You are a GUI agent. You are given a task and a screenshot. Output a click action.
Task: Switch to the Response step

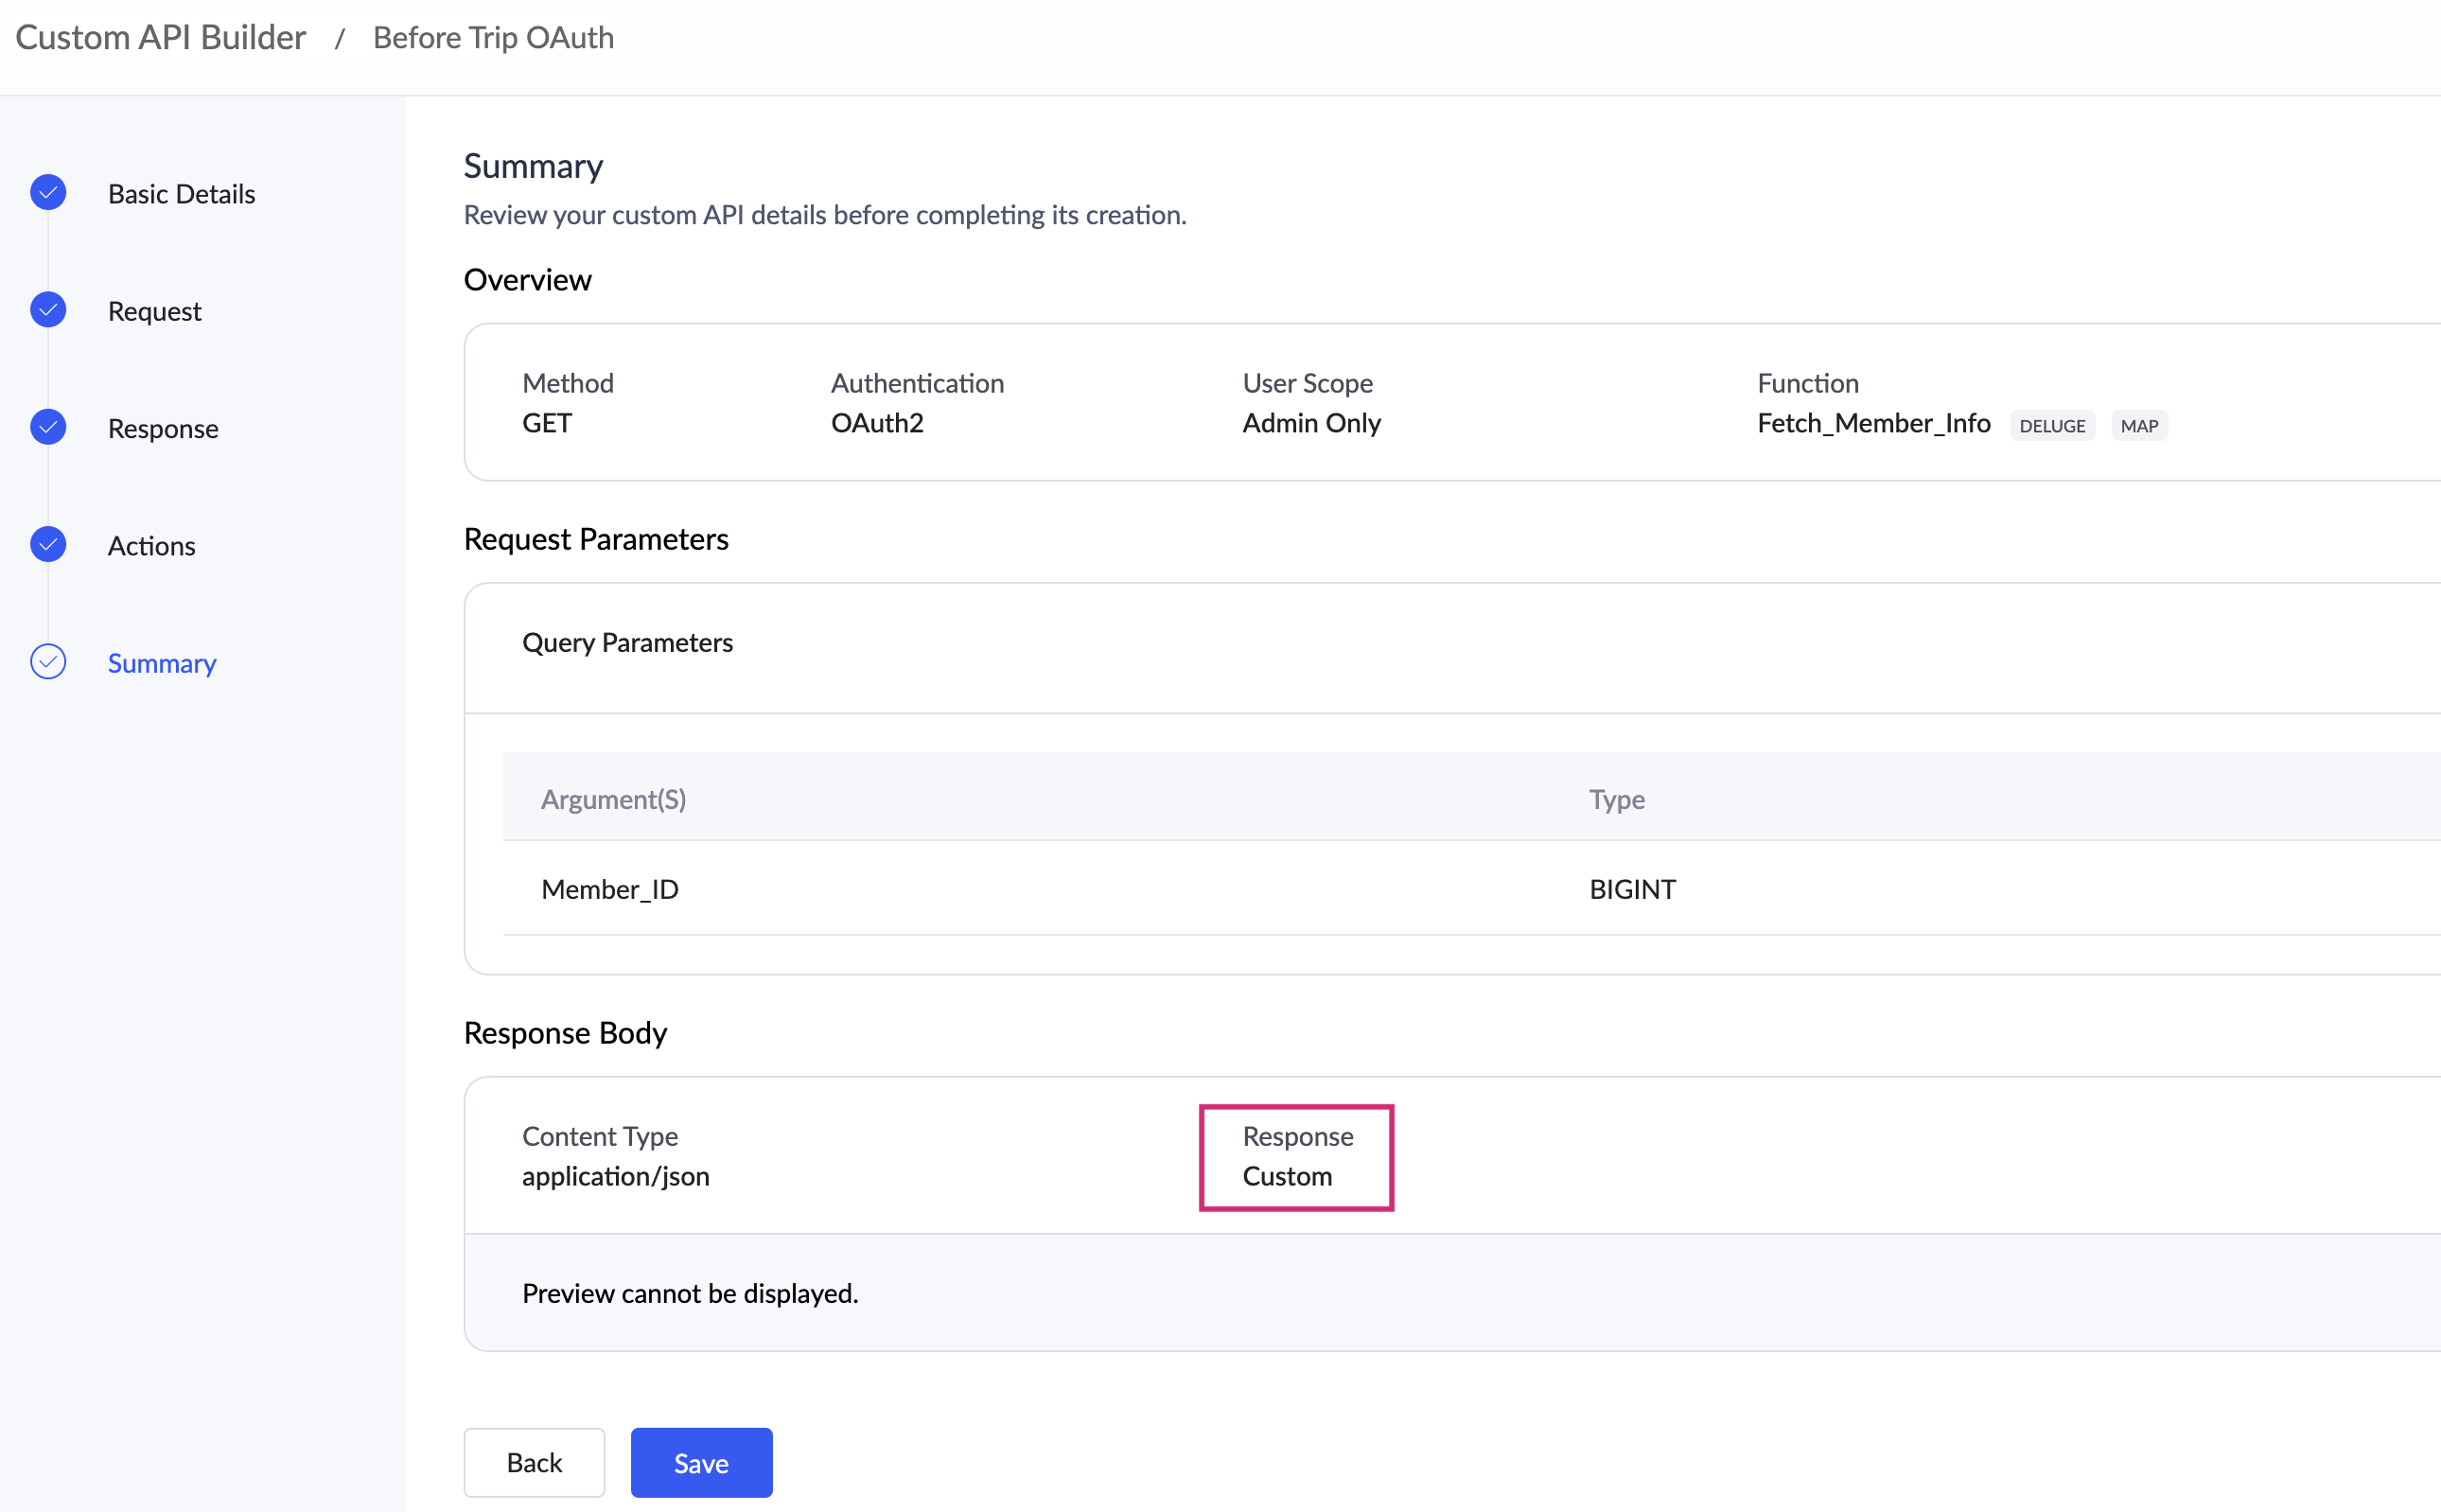point(163,428)
